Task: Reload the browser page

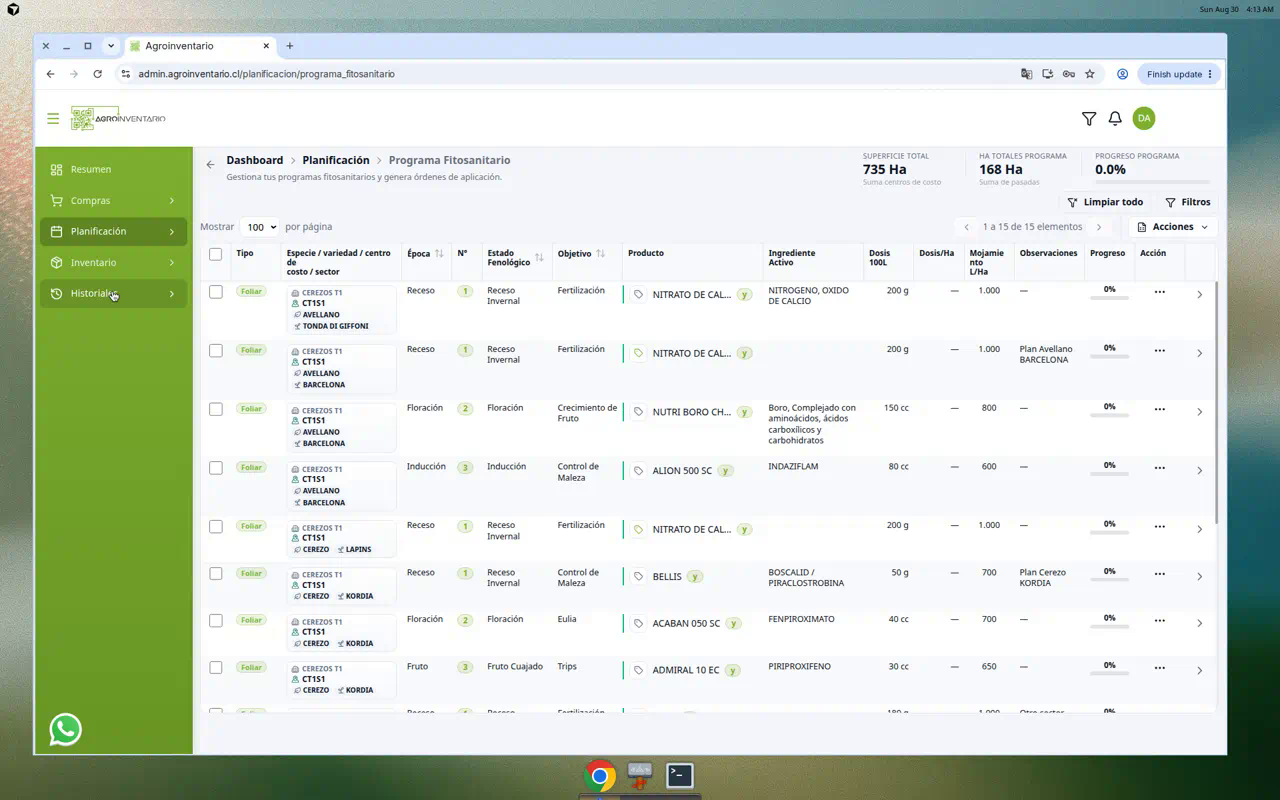Action: [x=97, y=74]
